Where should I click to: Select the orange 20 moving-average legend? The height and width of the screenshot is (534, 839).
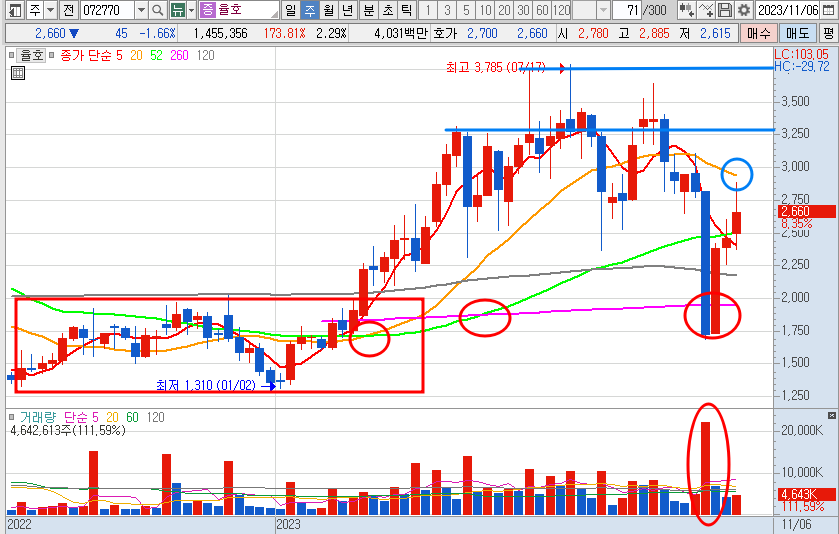pyautogui.click(x=136, y=55)
